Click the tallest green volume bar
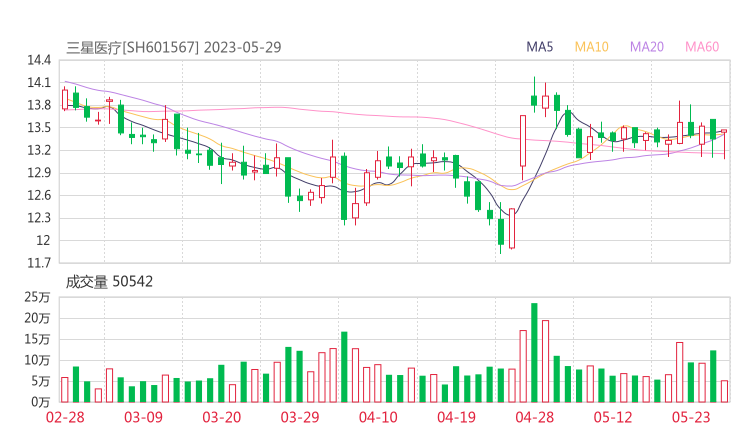 coord(534,353)
